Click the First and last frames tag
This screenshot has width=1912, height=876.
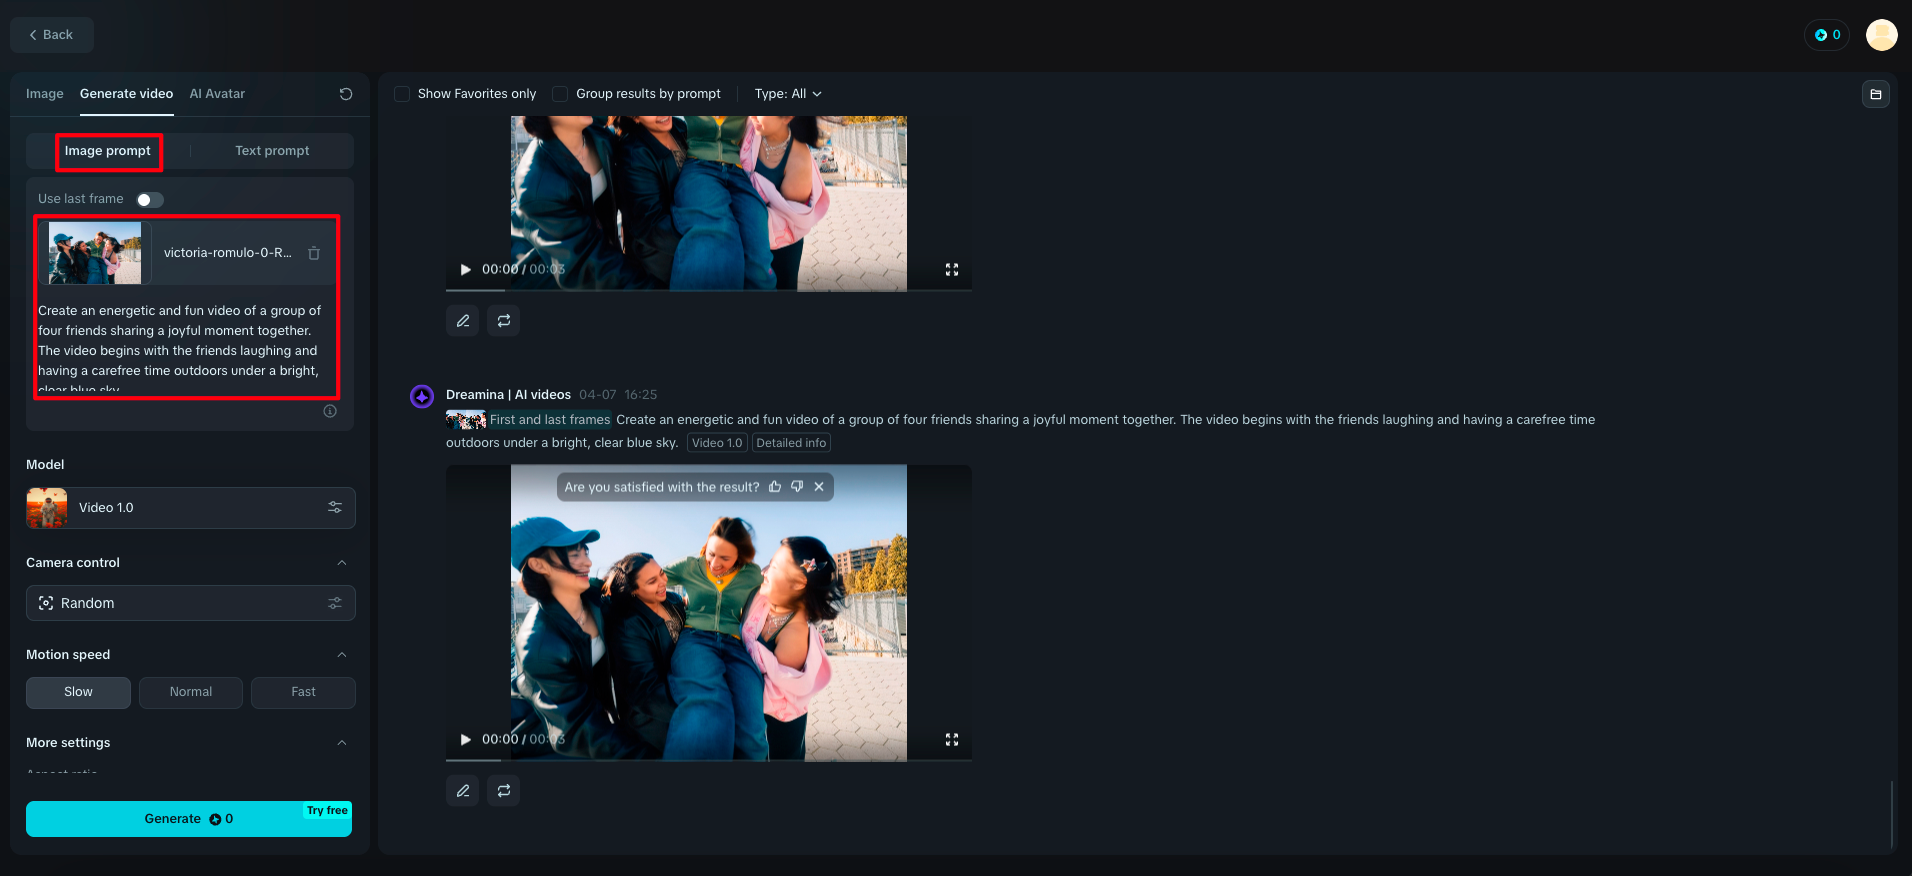click(x=550, y=420)
